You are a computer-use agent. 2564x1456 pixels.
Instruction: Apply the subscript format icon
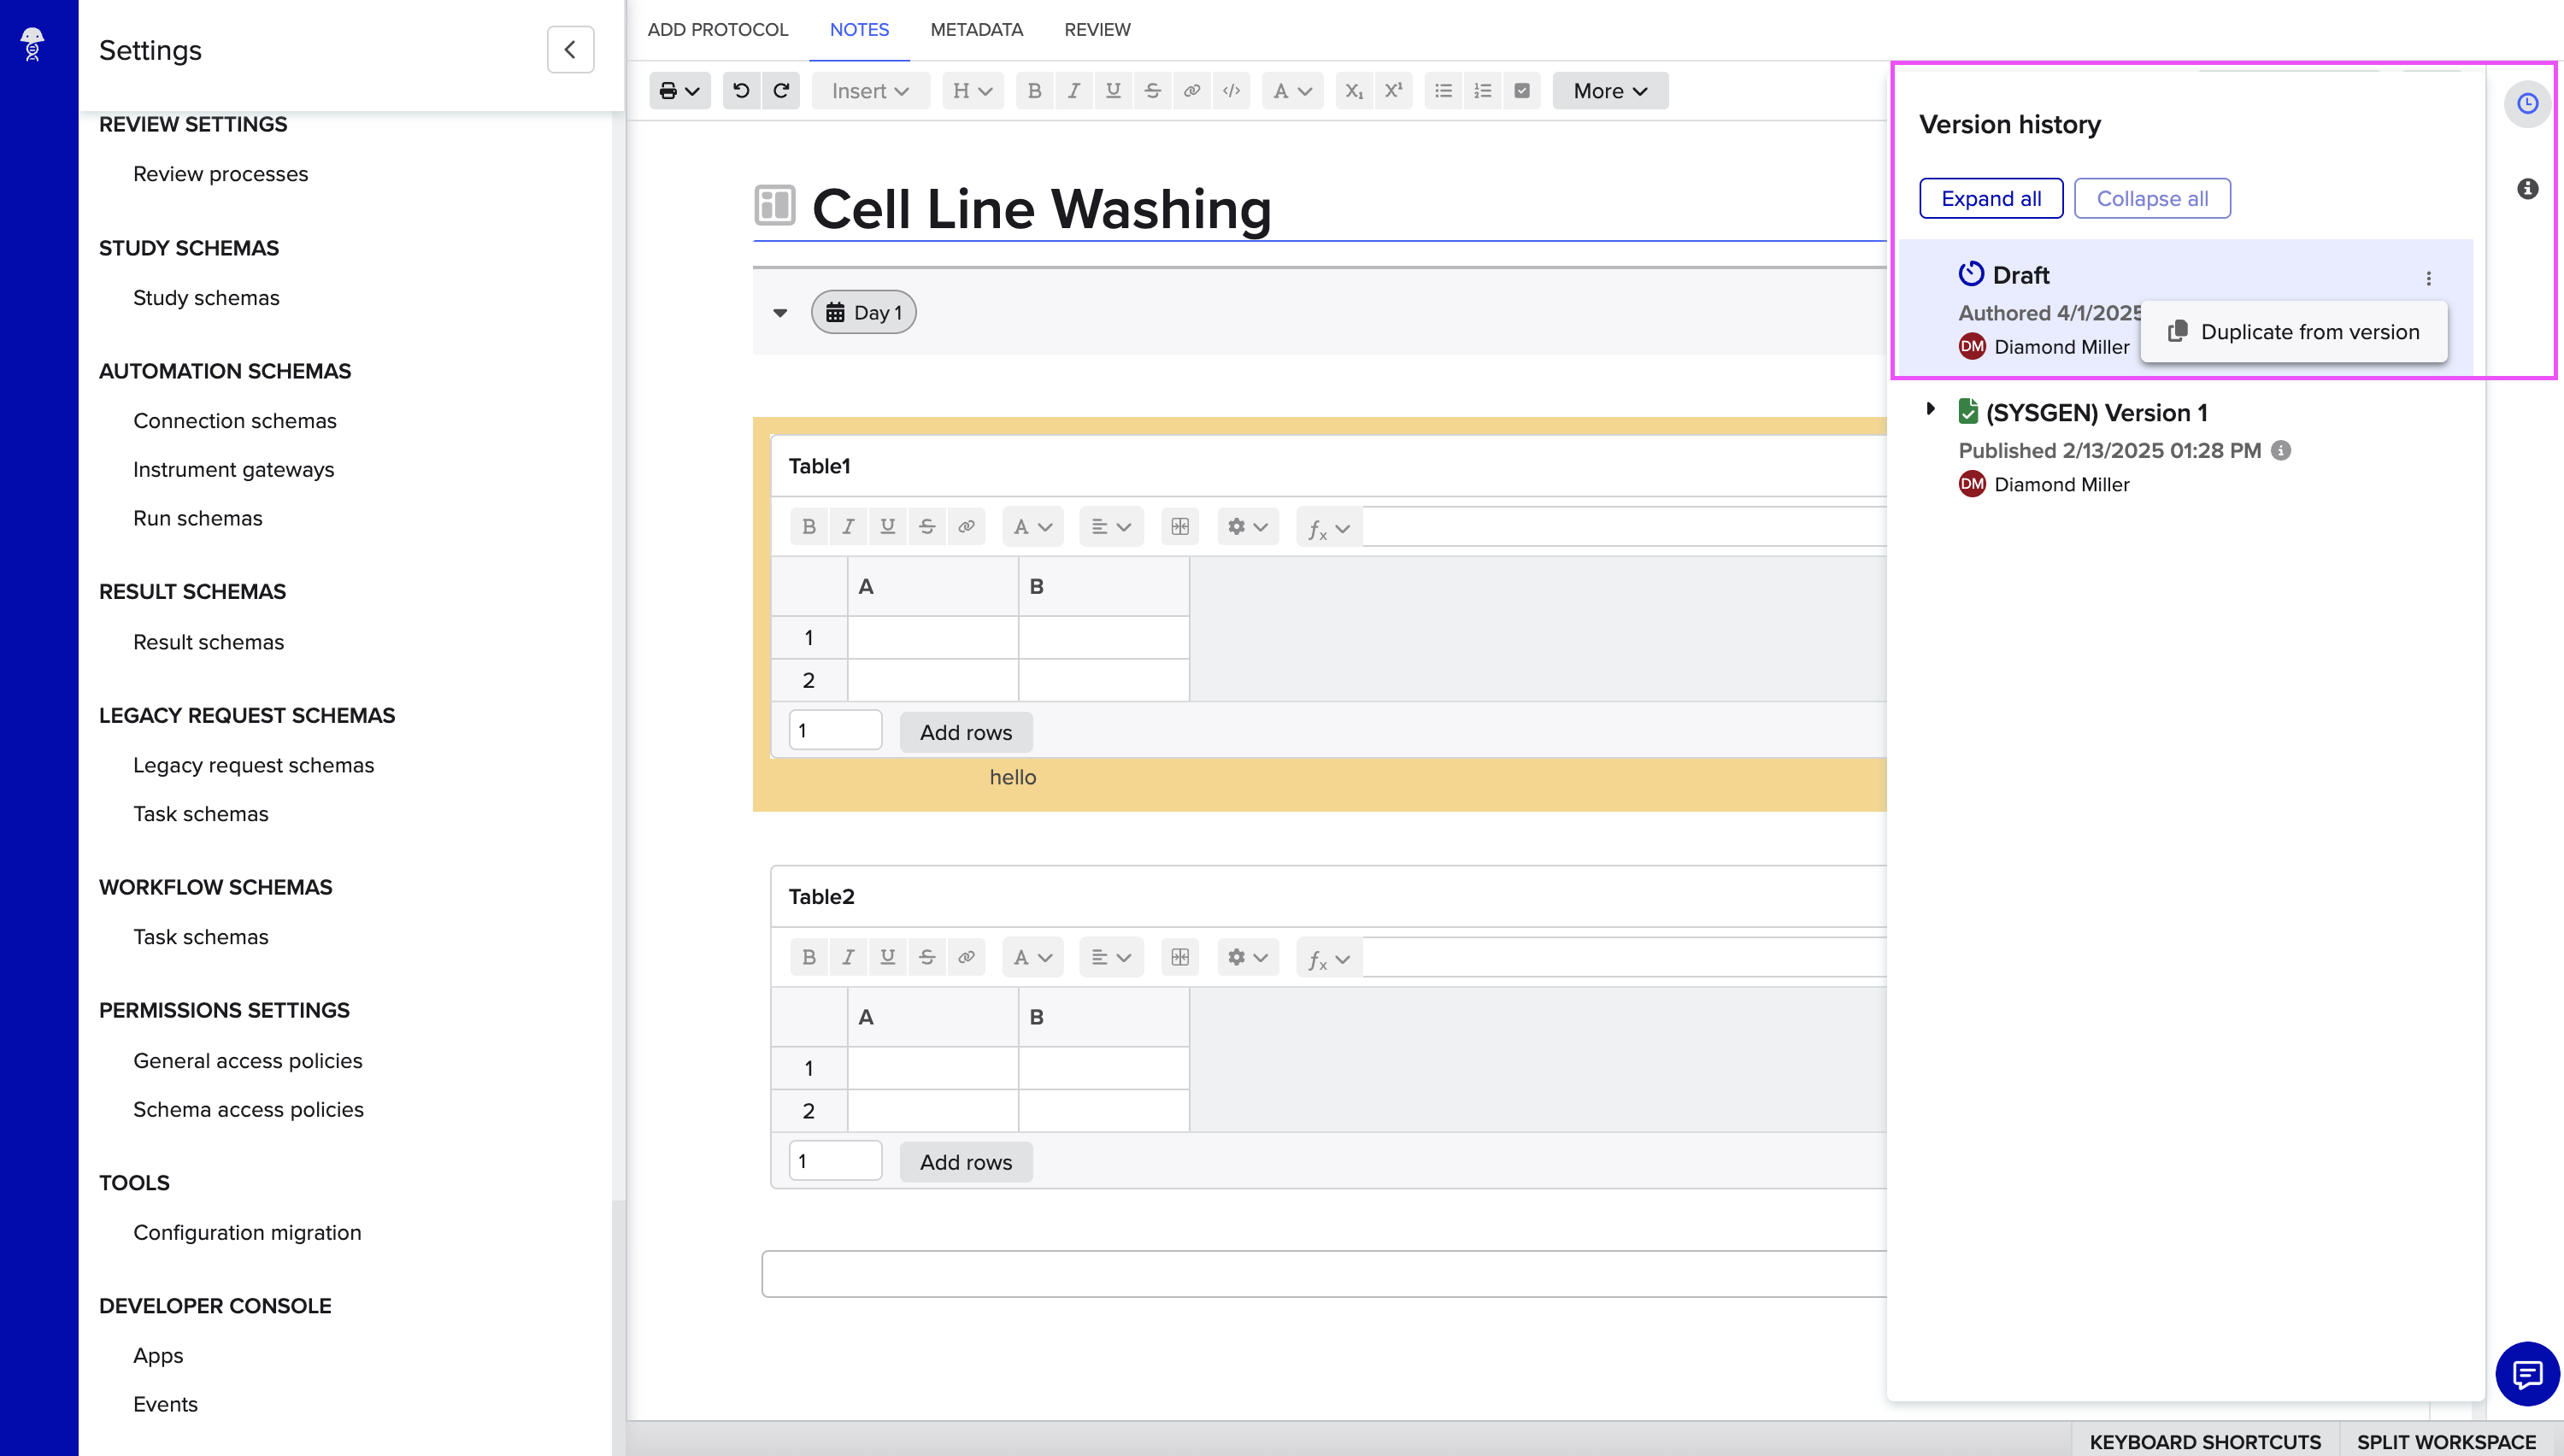[x=1353, y=91]
